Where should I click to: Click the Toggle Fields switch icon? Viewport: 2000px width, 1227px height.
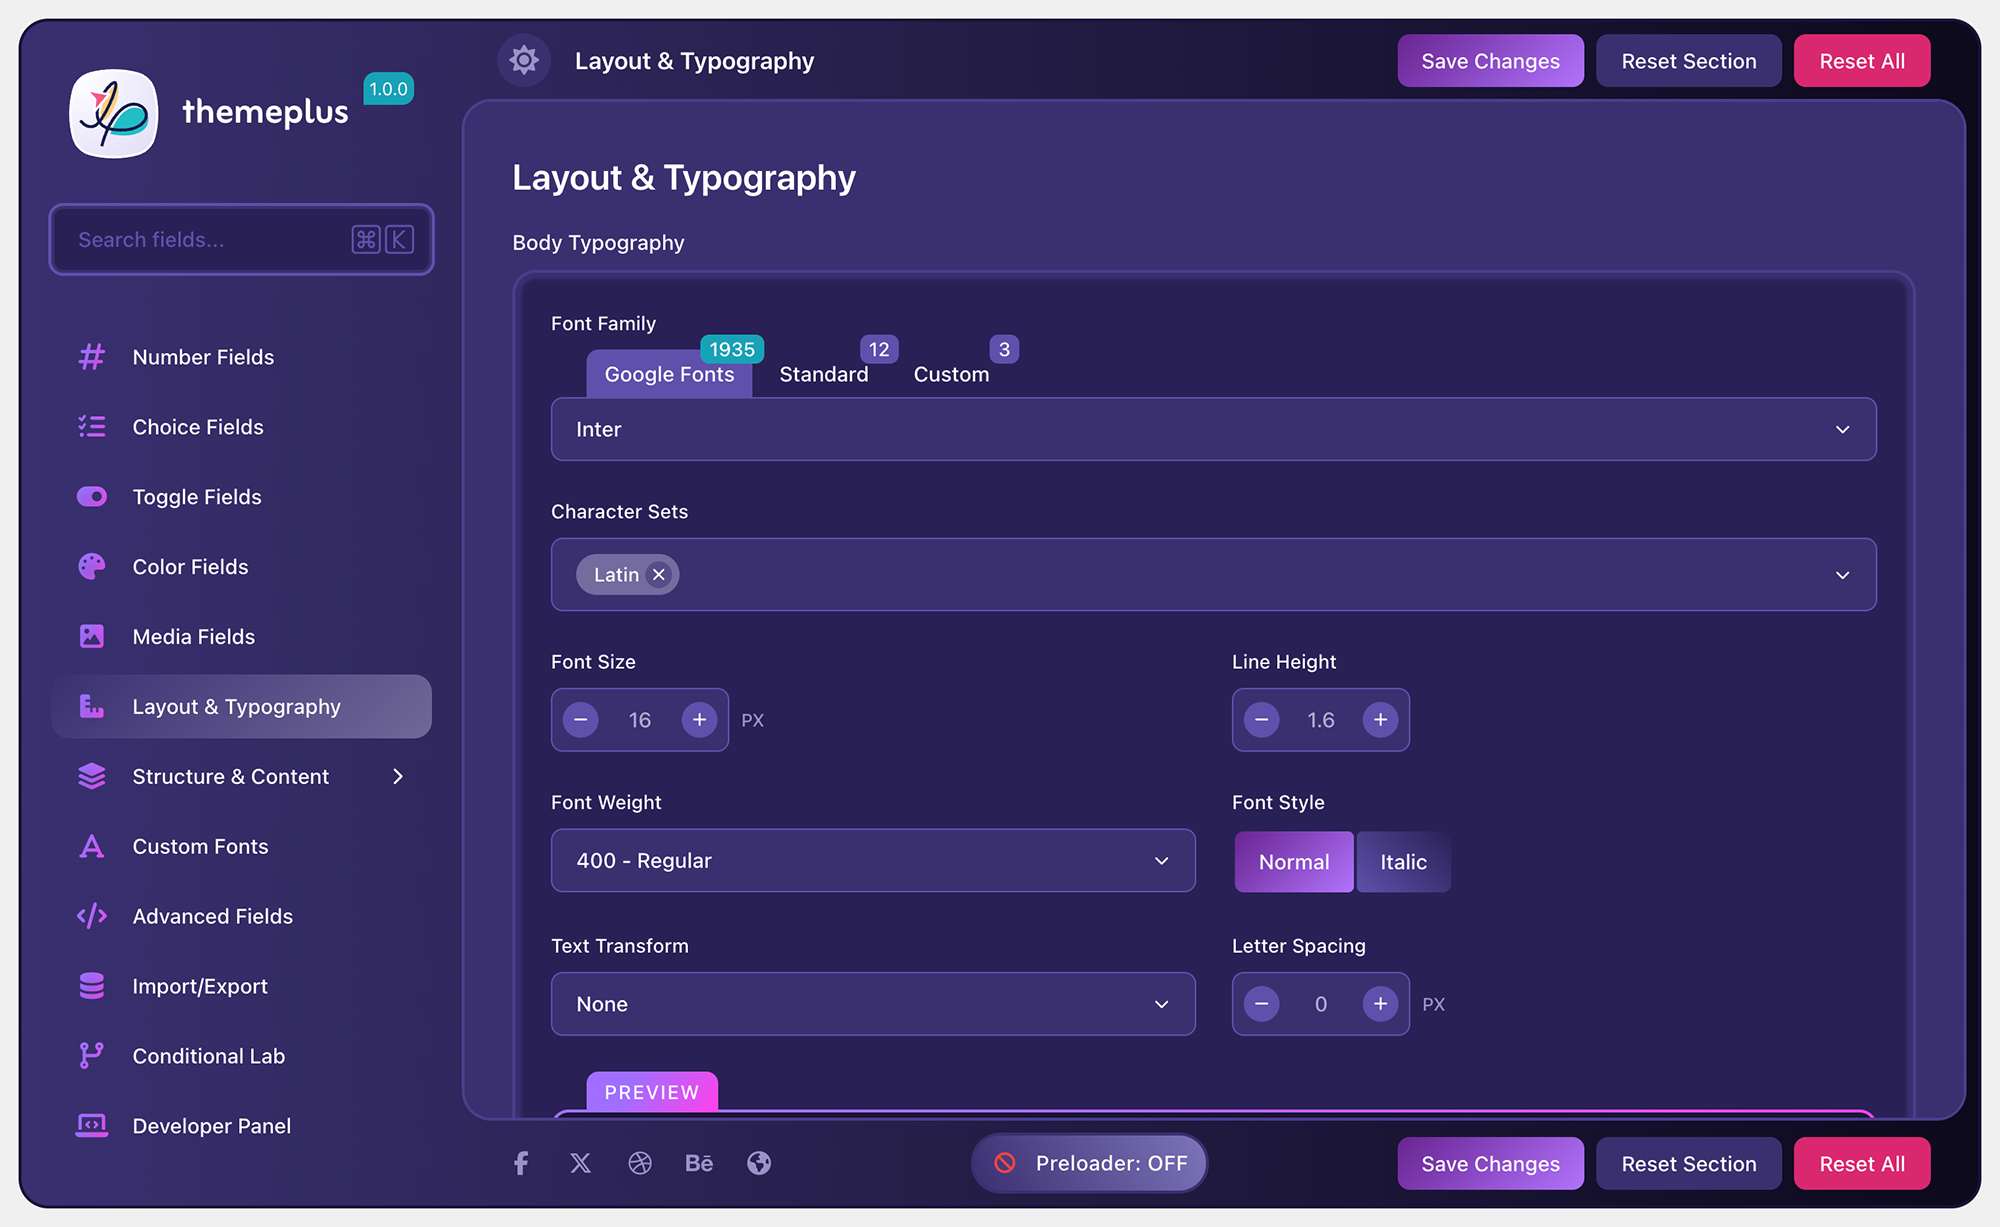coord(92,497)
